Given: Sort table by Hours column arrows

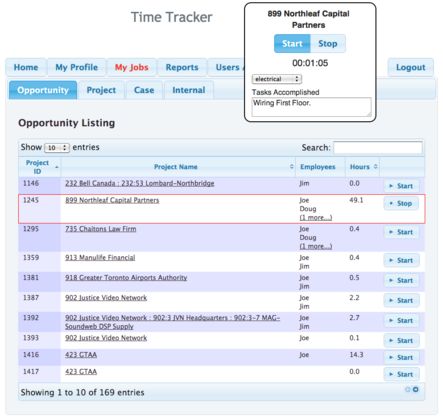Looking at the screenshot, I should (x=376, y=167).
